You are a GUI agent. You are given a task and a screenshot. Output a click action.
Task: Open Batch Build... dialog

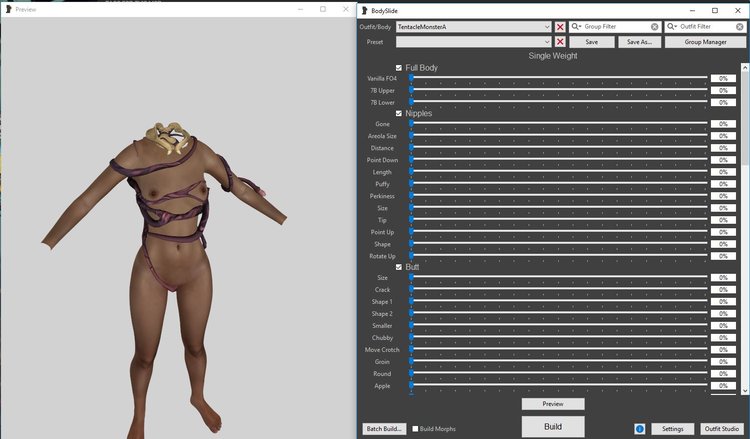coord(384,429)
